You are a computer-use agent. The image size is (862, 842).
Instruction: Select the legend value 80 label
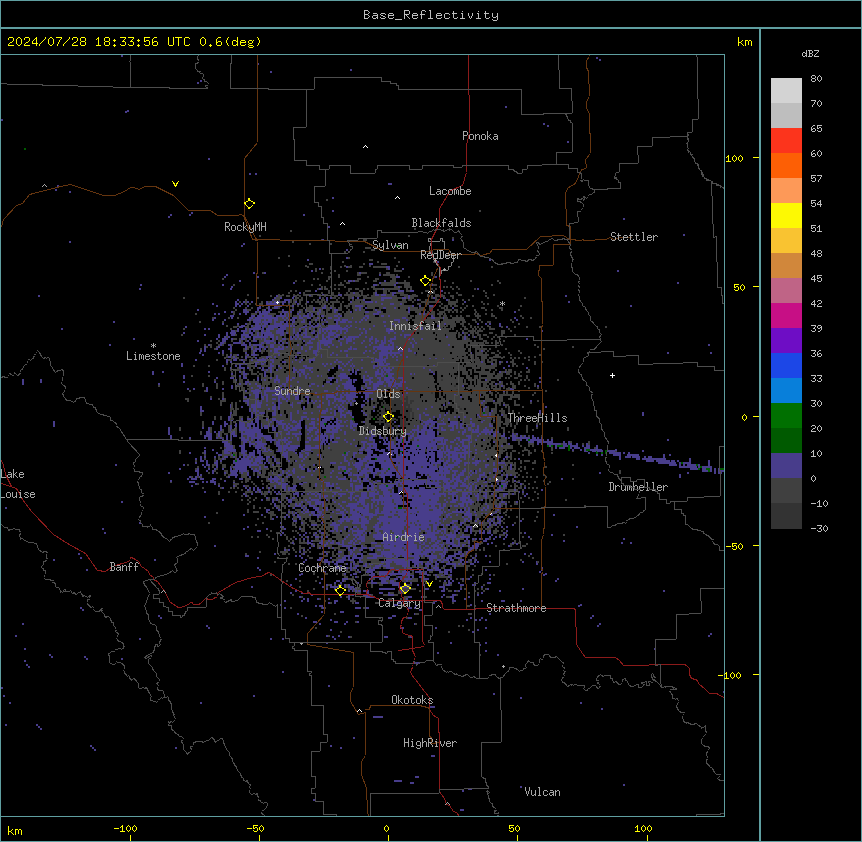click(816, 79)
